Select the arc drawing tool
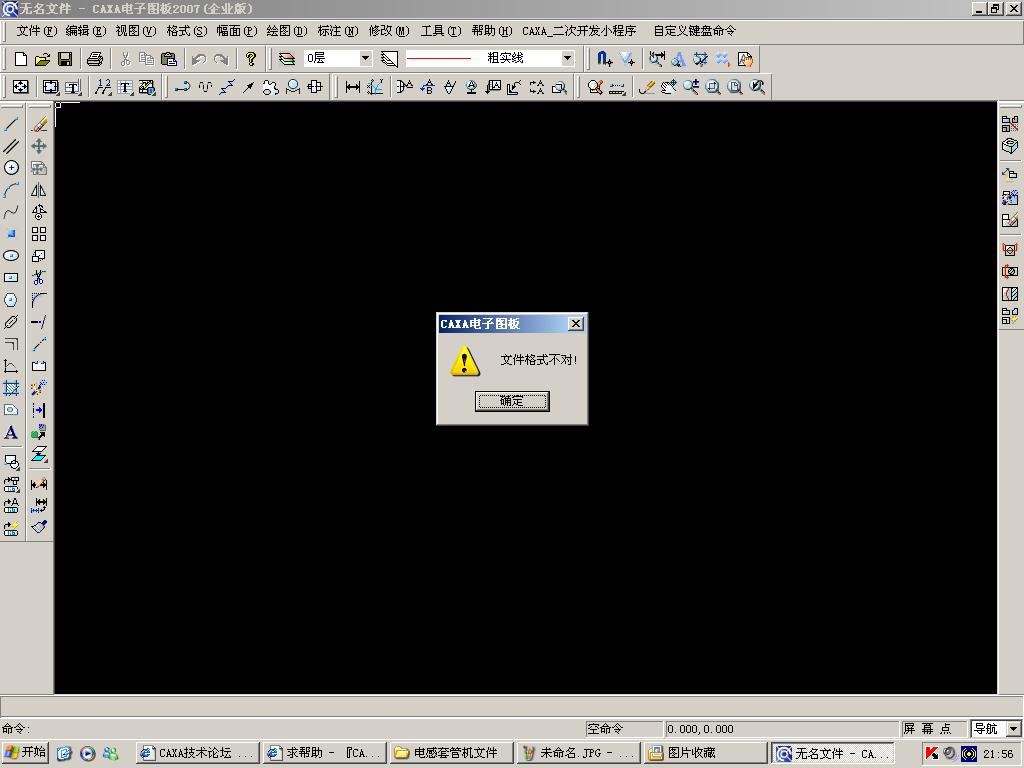Viewport: 1024px width, 768px height. (11, 190)
